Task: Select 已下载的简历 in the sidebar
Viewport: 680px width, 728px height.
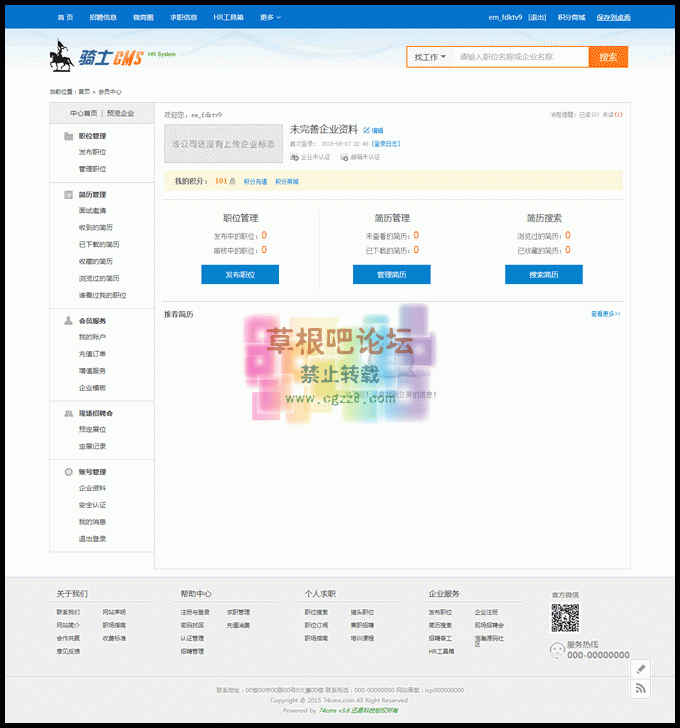Action: coord(99,244)
